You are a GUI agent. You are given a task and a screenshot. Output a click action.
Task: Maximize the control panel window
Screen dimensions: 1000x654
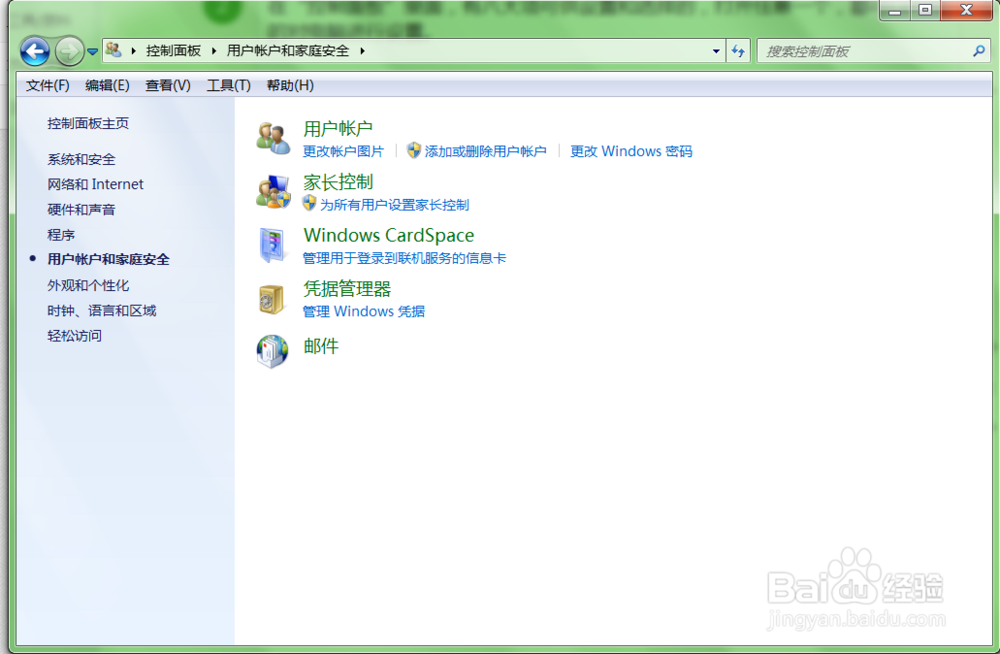[925, 11]
